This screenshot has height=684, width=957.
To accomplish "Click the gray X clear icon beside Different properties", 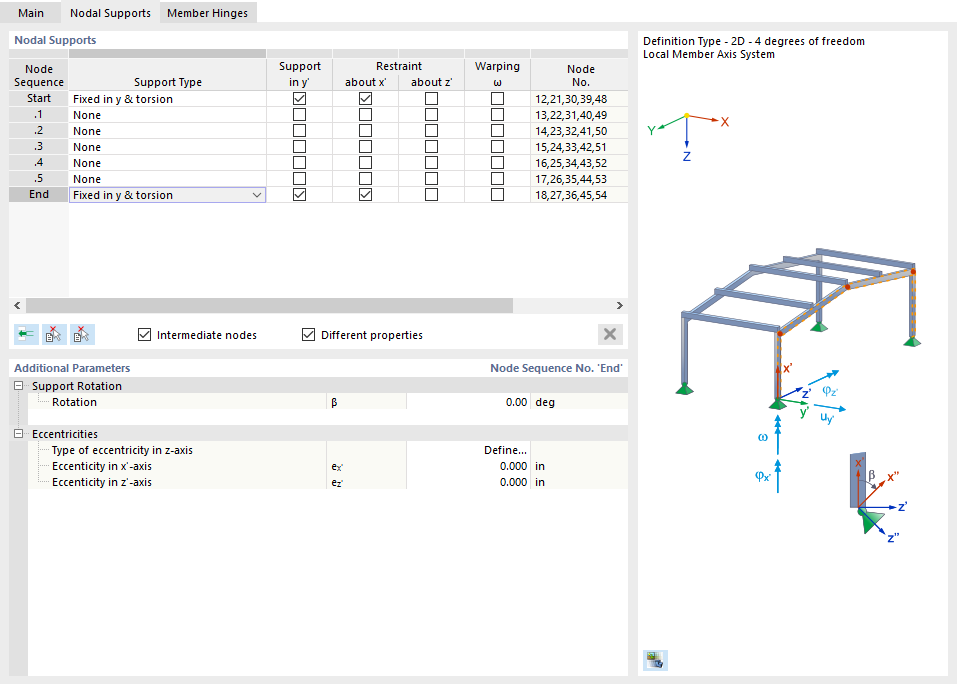I will point(609,334).
